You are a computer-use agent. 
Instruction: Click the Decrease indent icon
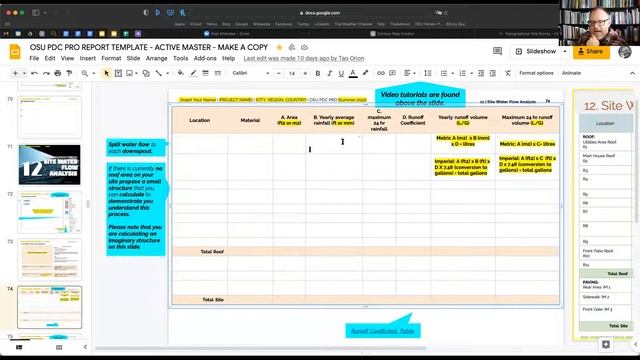[x=481, y=73]
